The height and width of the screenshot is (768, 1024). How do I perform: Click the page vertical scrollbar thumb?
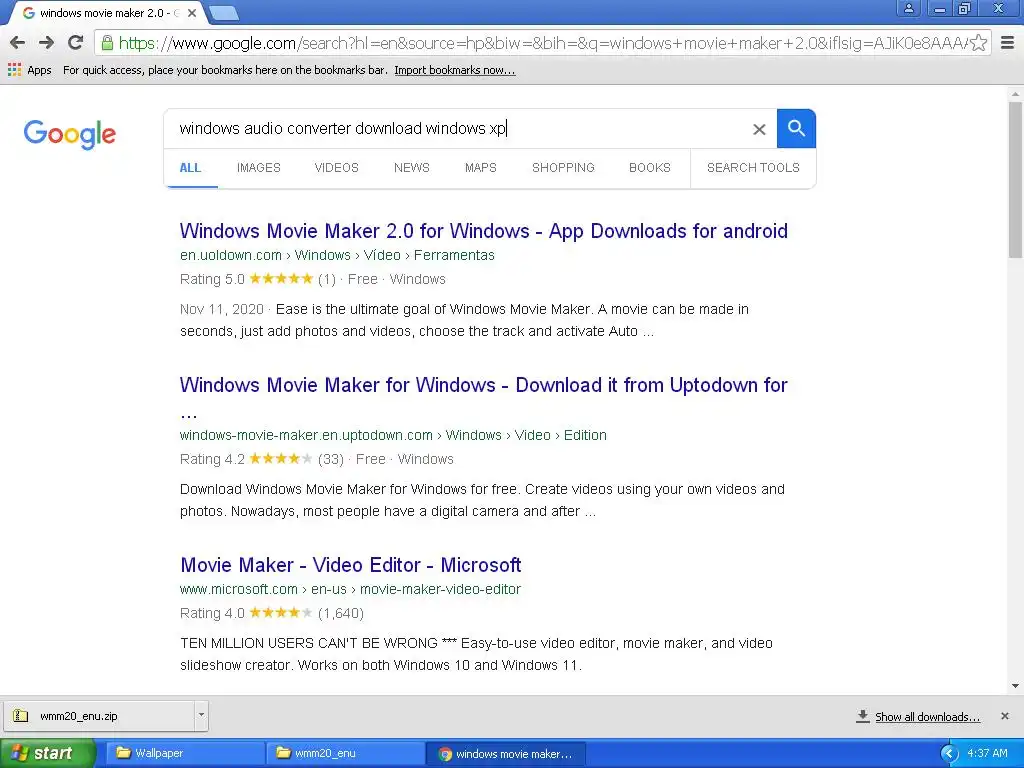tap(1015, 180)
